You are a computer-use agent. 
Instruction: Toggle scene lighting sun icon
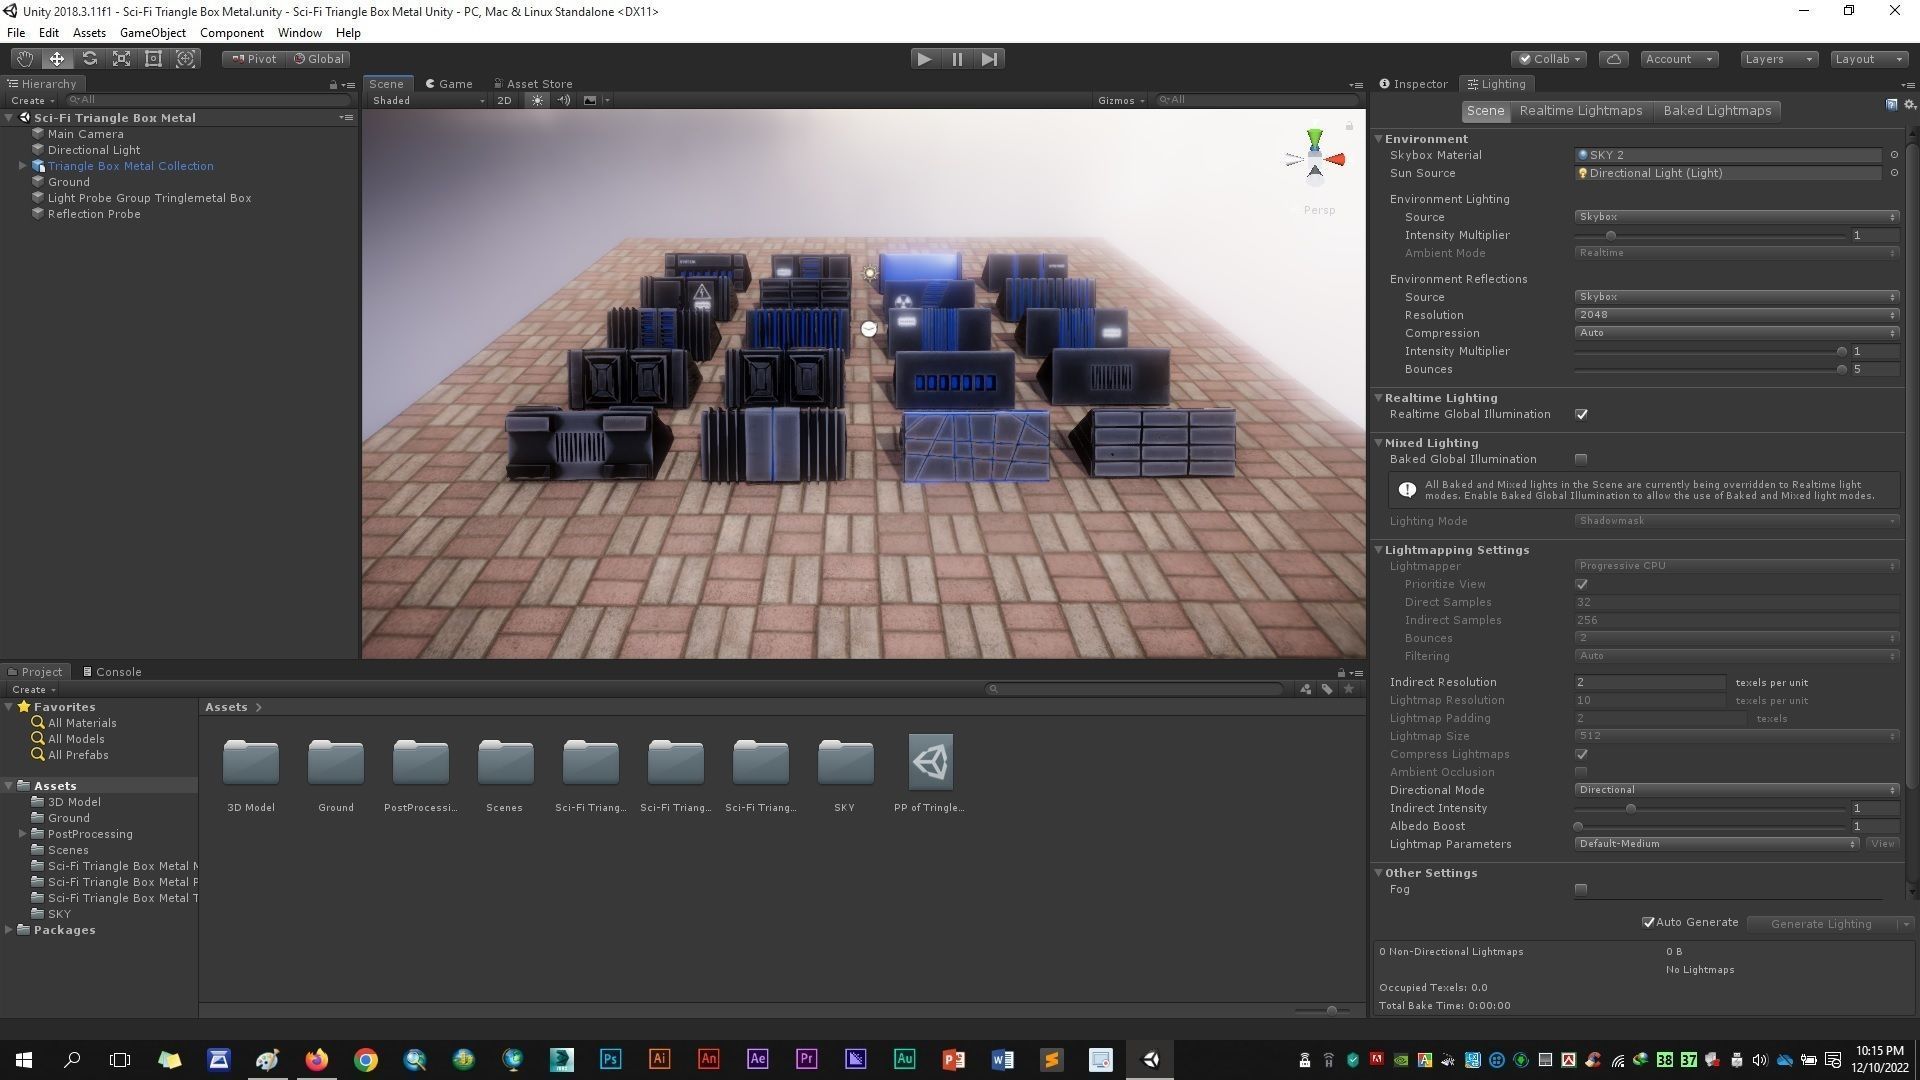coord(537,100)
